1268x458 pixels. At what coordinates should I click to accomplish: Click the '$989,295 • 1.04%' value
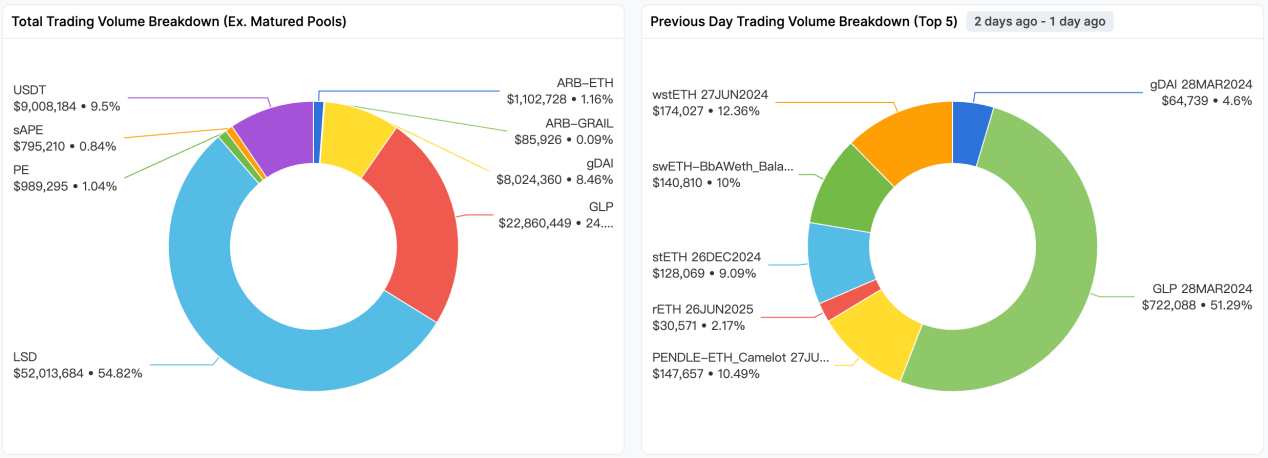pyautogui.click(x=65, y=186)
